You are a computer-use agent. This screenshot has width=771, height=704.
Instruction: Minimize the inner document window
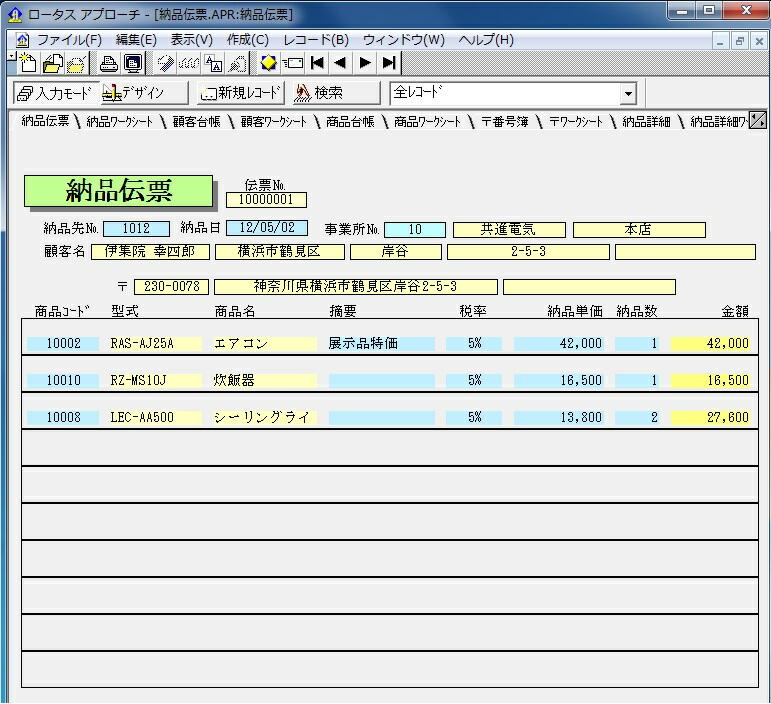(x=720, y=41)
